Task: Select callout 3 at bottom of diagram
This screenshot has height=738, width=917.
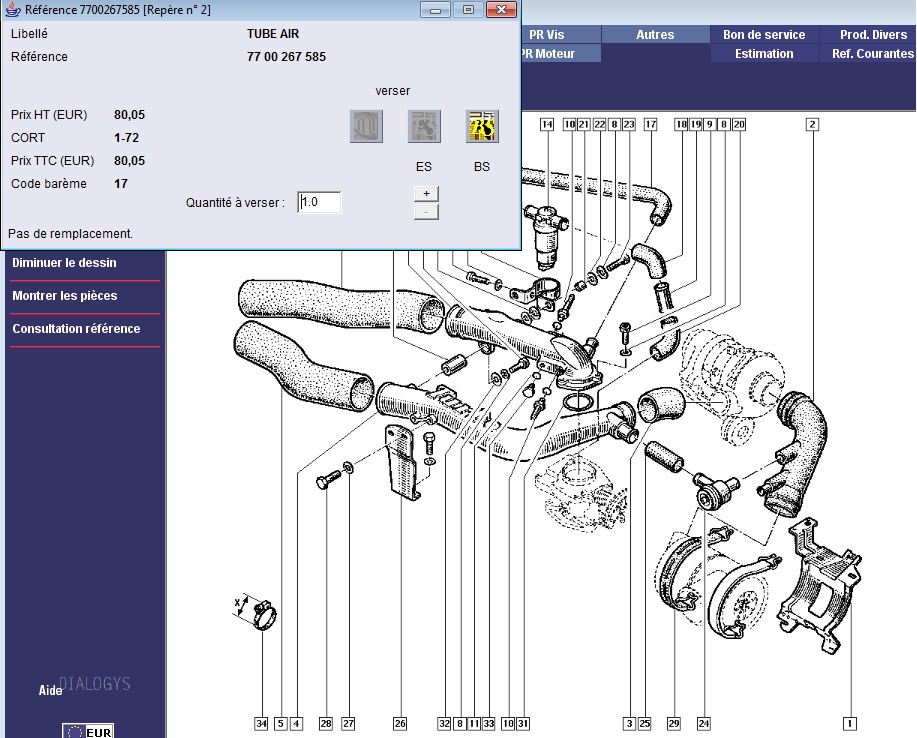Action: [x=629, y=723]
